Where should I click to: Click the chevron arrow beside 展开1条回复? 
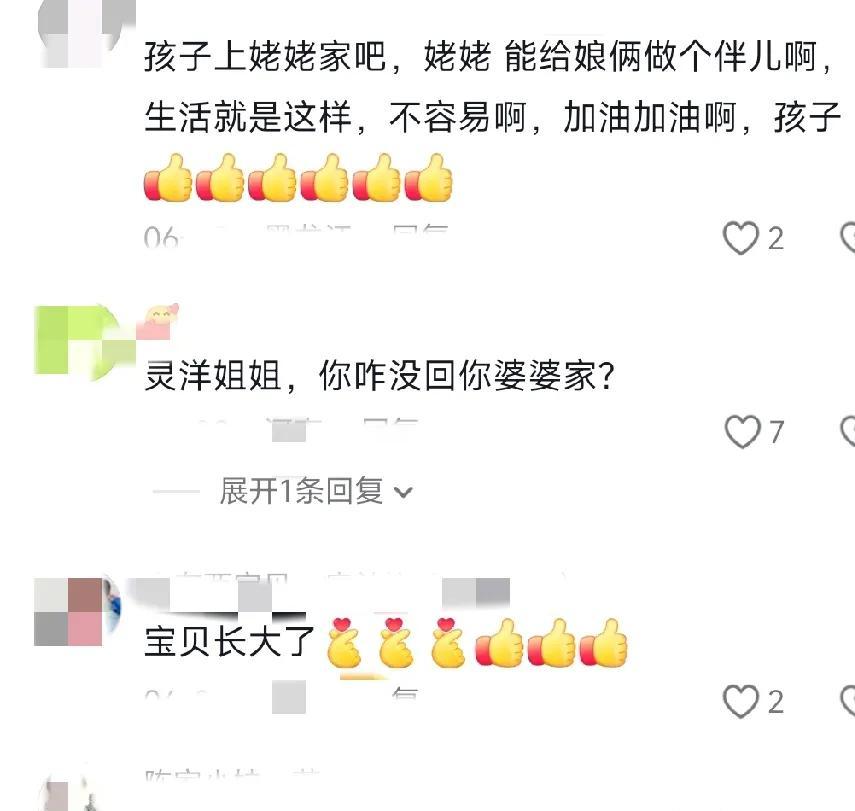click(x=403, y=492)
